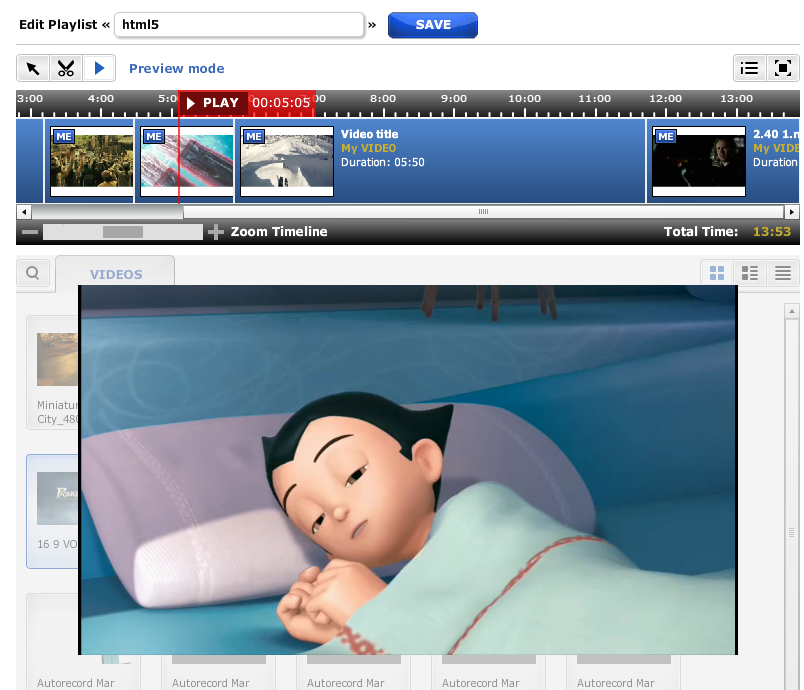Viewport: 804px width, 690px height.
Task: Click the 8:00 mark on timeline ruler
Action: [x=383, y=98]
